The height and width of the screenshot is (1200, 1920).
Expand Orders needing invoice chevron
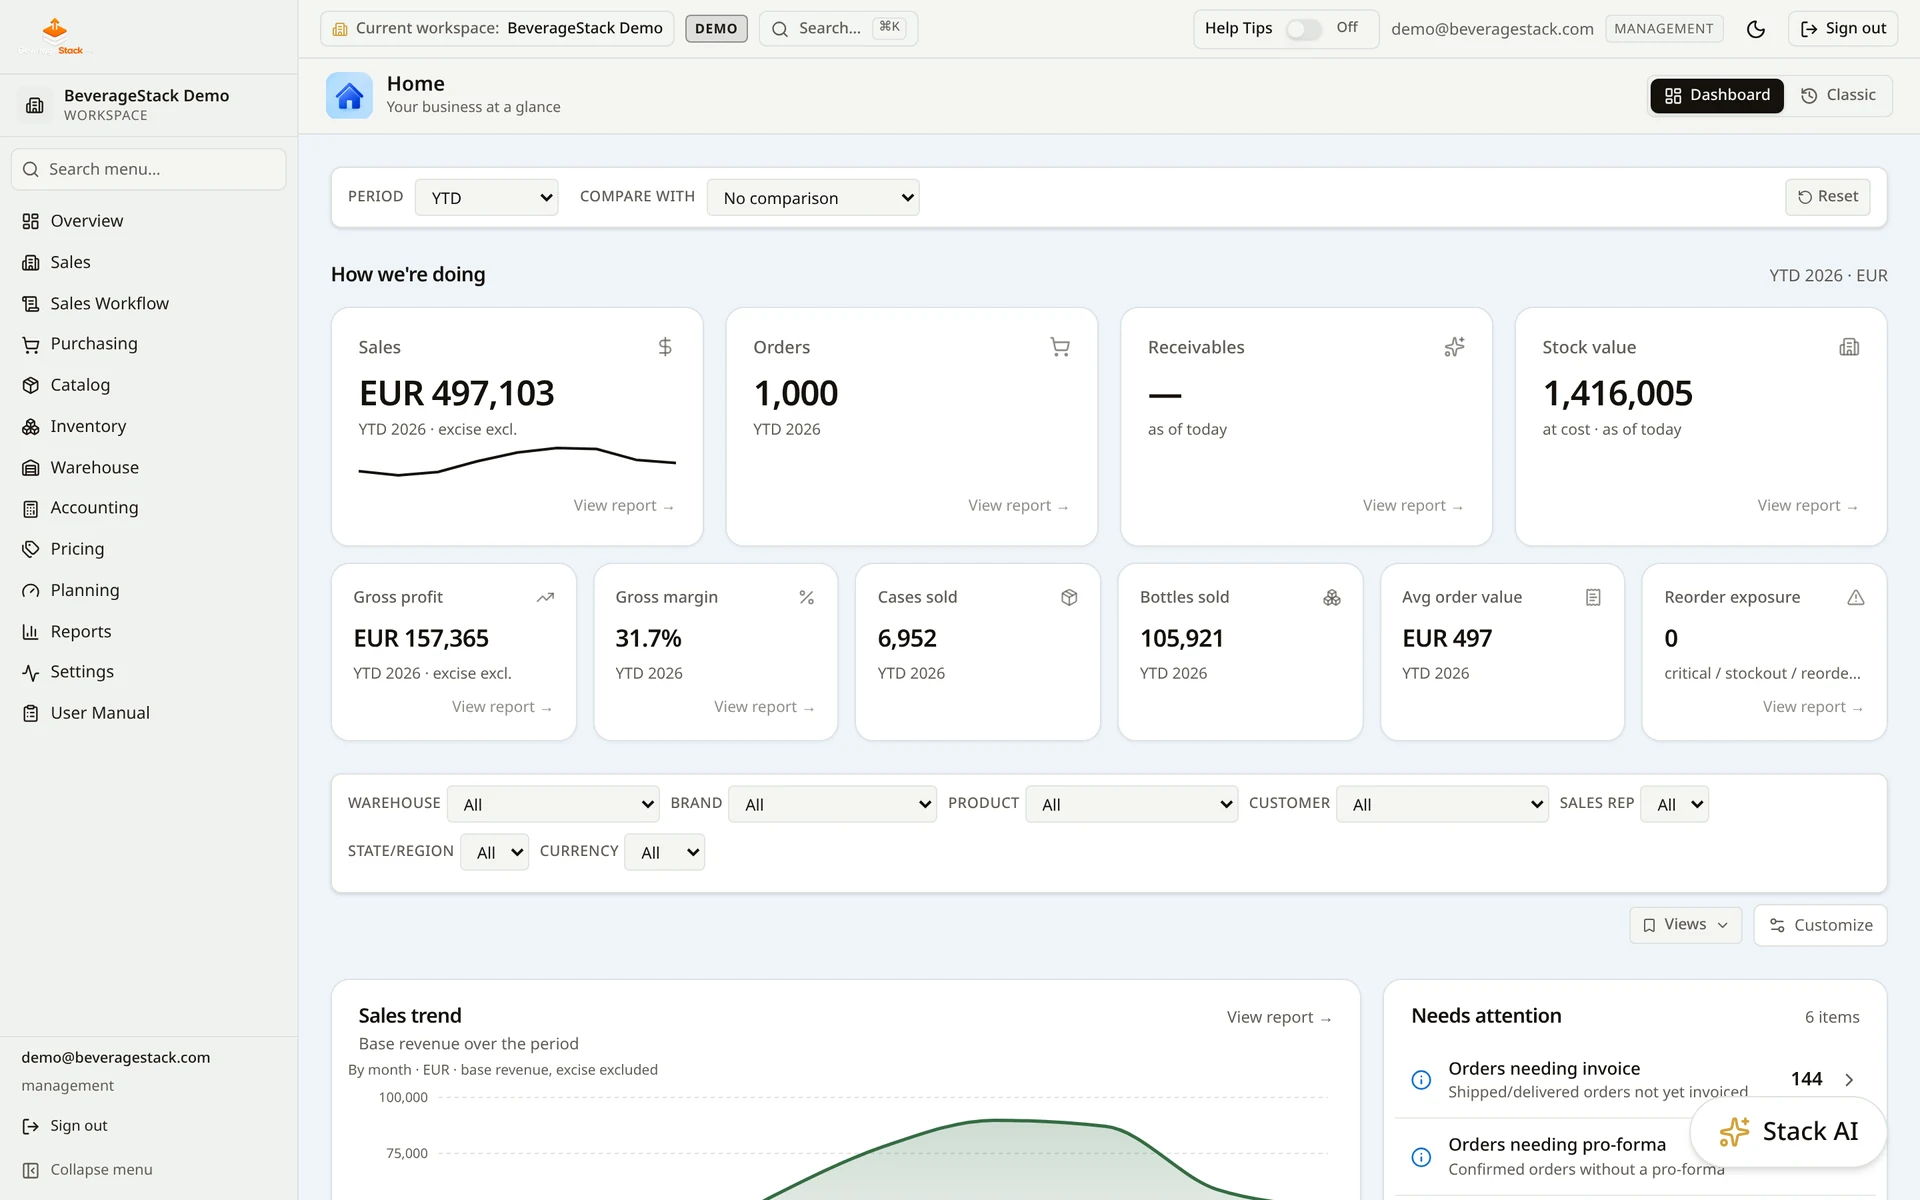tap(1849, 1080)
